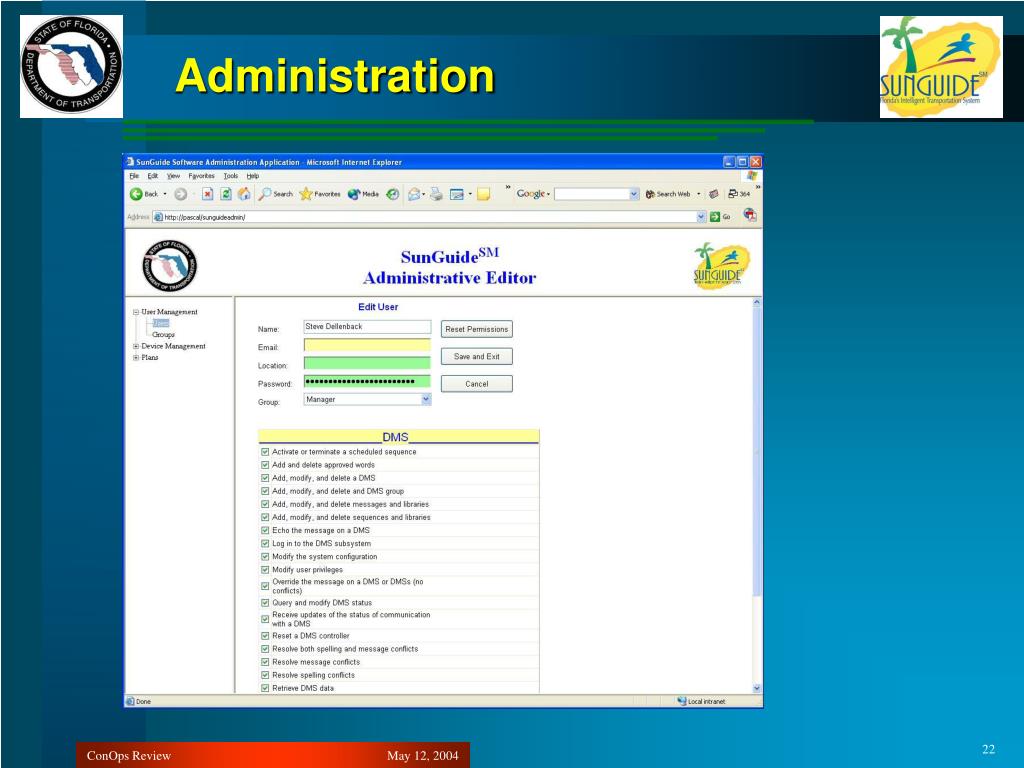This screenshot has height=768, width=1024.
Task: Expand the Device Management tree node
Action: (136, 347)
